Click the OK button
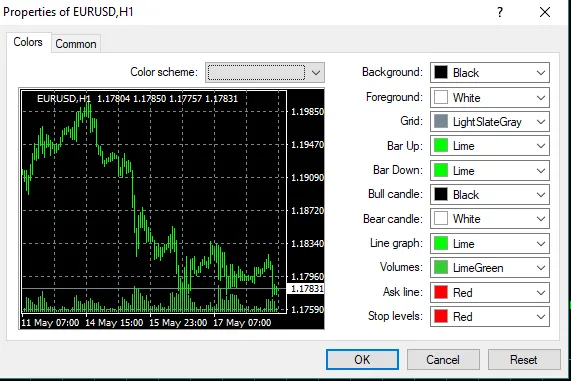 click(x=362, y=360)
